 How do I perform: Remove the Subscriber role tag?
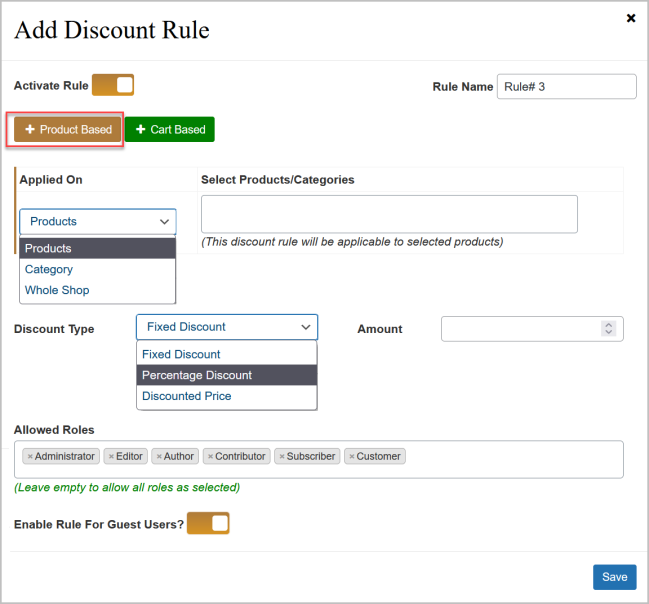point(281,457)
